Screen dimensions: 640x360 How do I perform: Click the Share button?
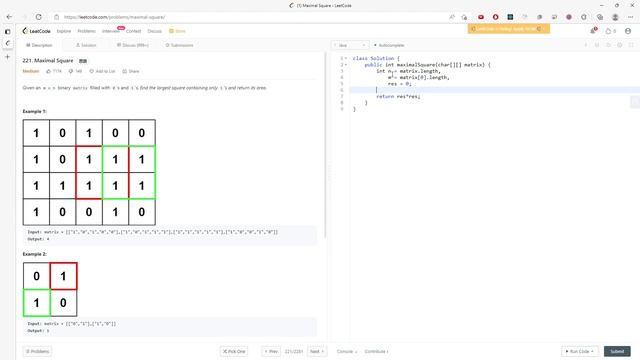tap(131, 71)
